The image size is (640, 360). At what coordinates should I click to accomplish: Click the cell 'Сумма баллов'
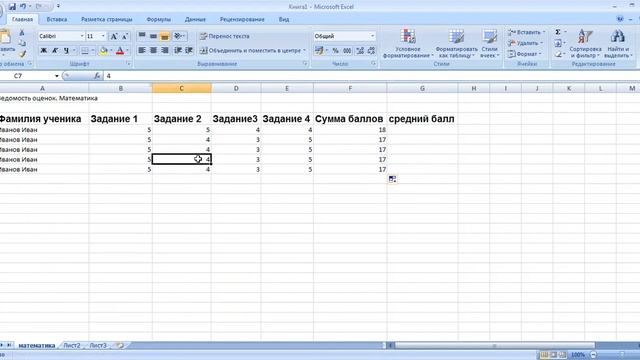click(350, 119)
